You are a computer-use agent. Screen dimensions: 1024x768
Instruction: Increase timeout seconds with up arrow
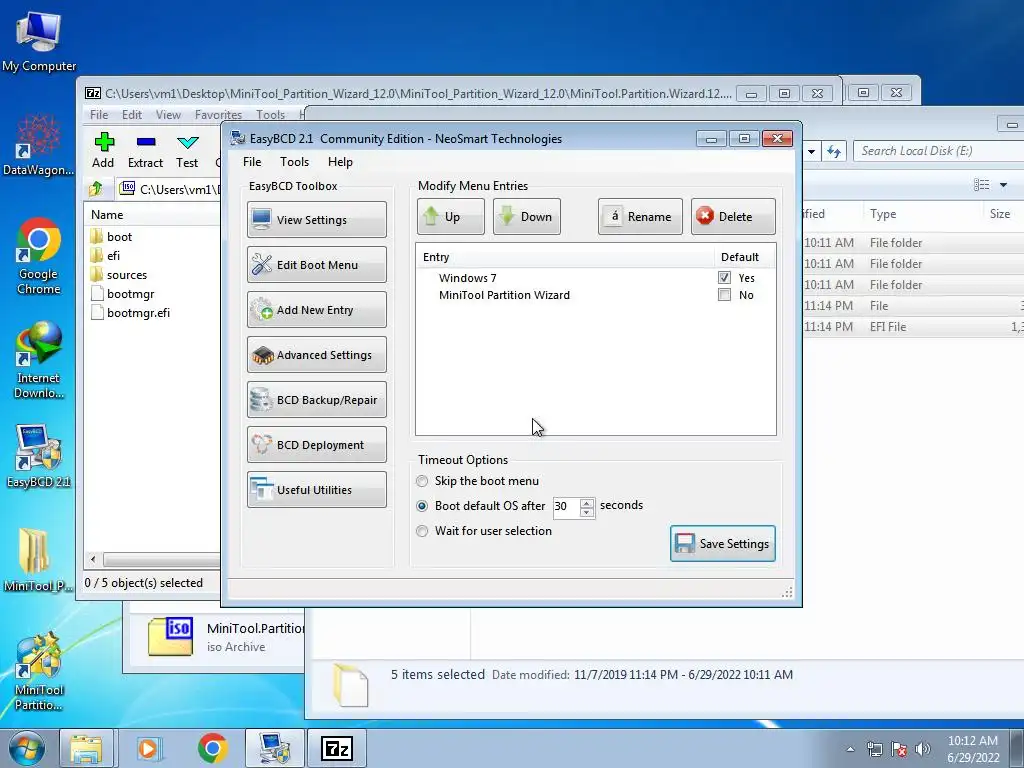[x=586, y=502]
